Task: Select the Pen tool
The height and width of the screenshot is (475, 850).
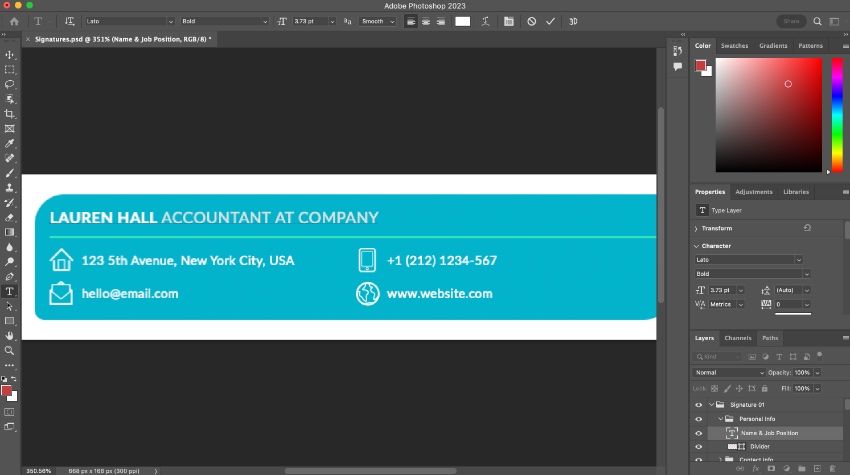Action: [x=9, y=277]
